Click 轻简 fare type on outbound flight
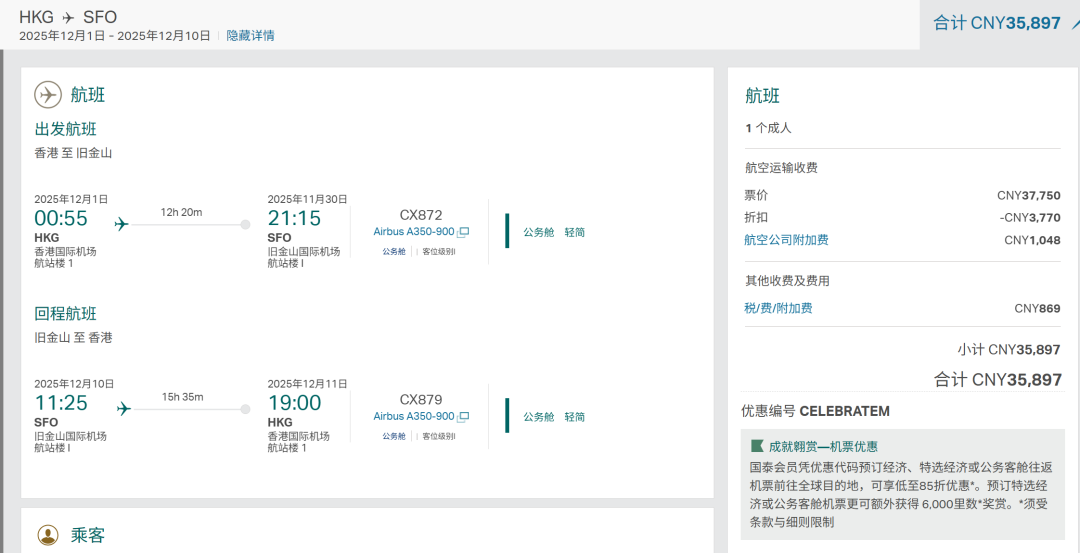Viewport: 1080px width, 553px height. click(x=574, y=232)
